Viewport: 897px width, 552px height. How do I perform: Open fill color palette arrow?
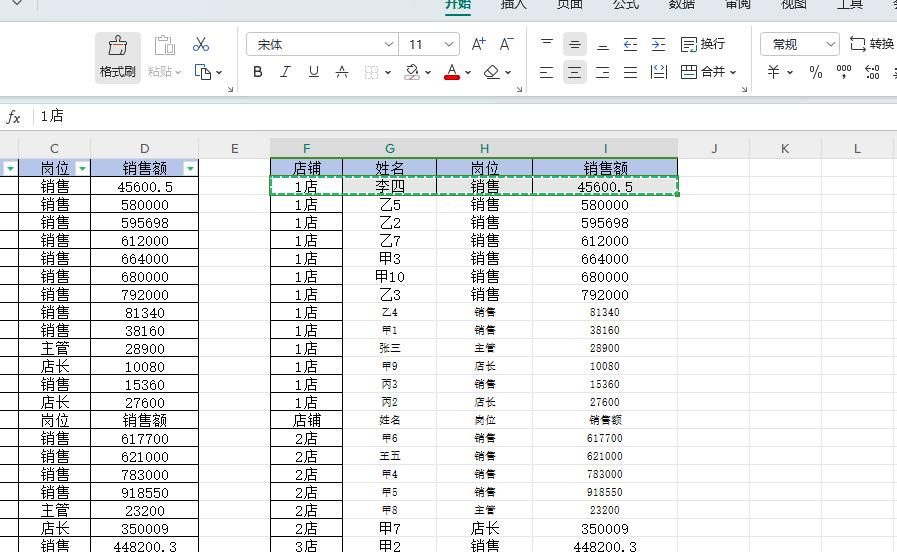click(x=427, y=73)
